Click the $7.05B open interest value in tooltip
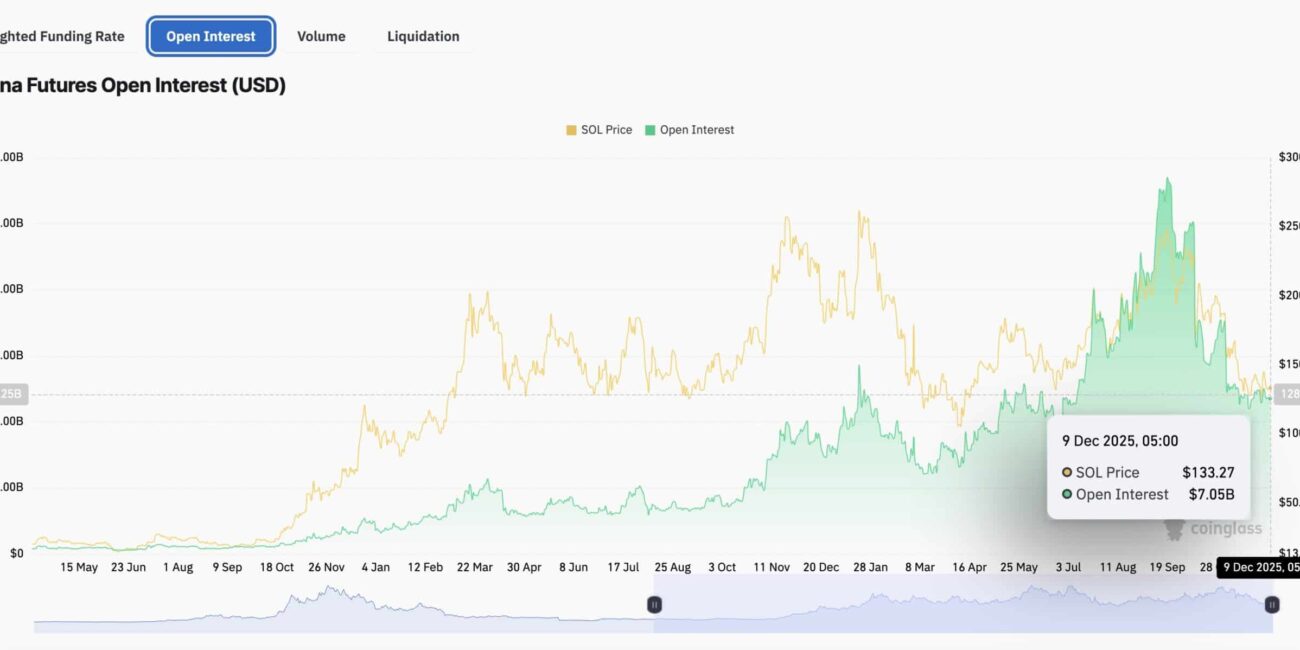Screen dimensions: 1300x650 (x=1211, y=495)
